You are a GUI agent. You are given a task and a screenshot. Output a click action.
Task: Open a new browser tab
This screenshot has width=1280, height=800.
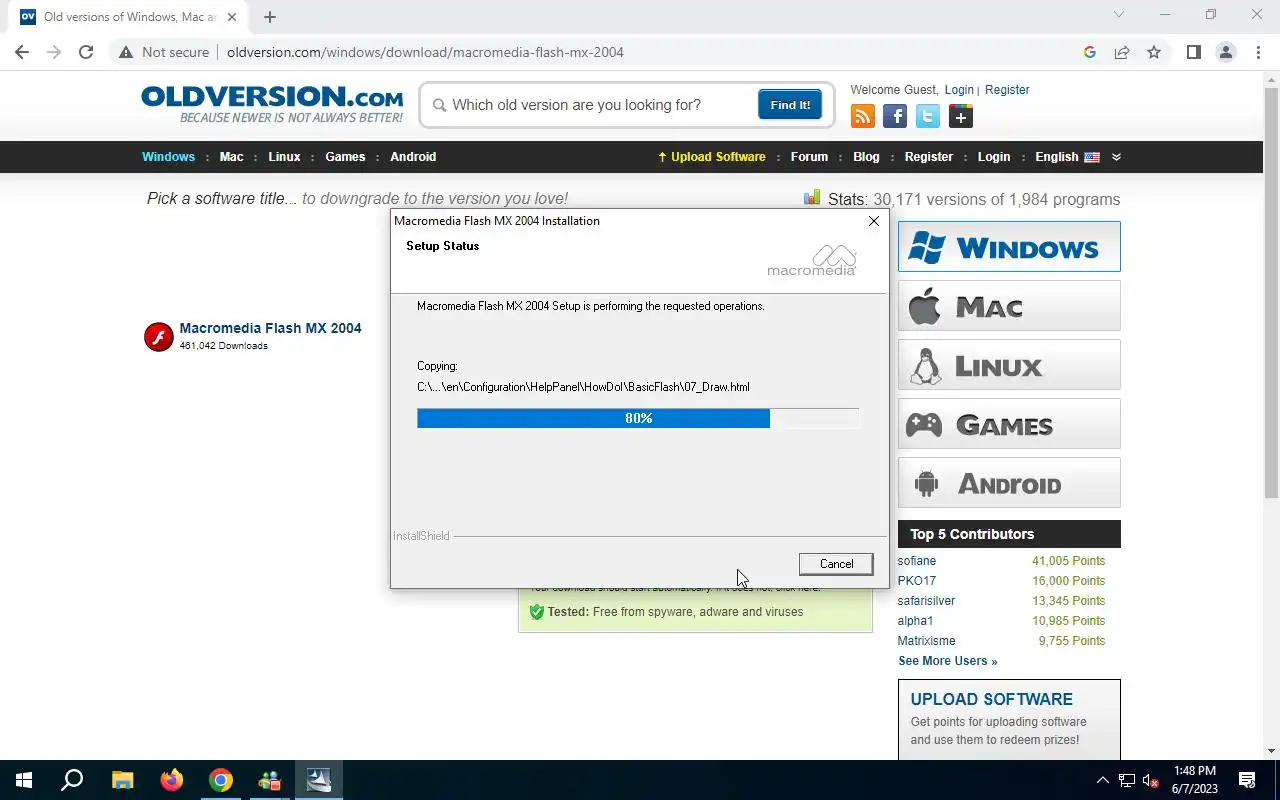tap(270, 17)
